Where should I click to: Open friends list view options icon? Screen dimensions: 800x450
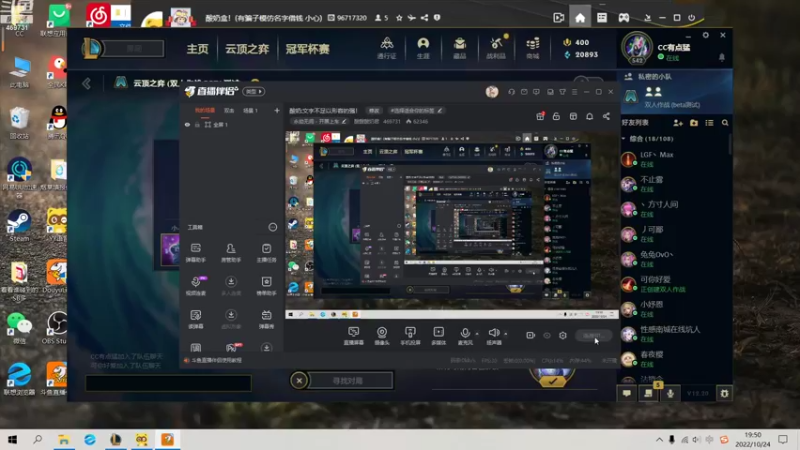point(709,123)
